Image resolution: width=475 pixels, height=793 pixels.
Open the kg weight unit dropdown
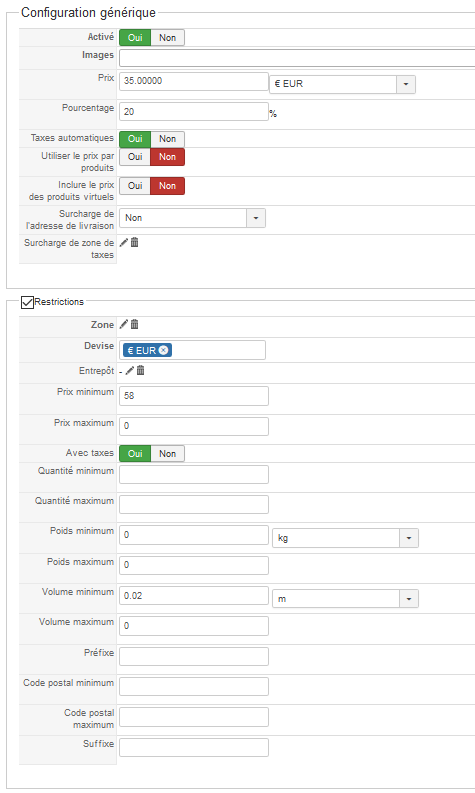pos(346,538)
